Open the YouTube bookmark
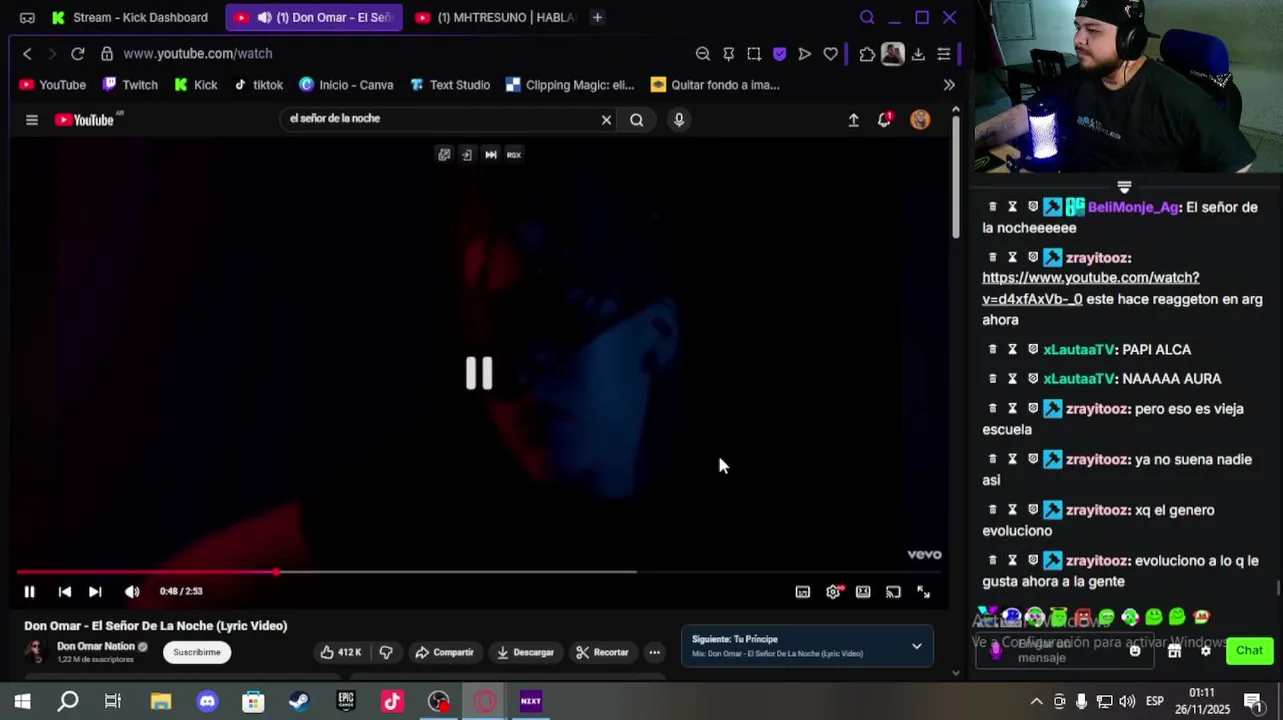 (x=52, y=85)
